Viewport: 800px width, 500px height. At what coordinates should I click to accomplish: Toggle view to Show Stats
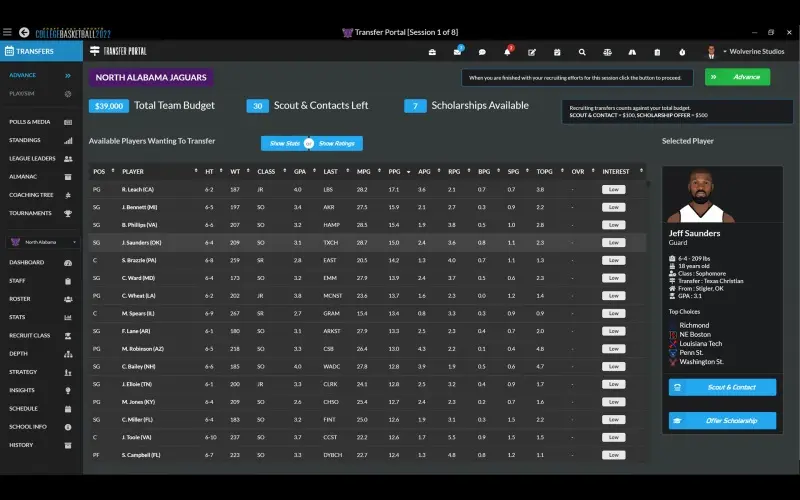tap(284, 144)
